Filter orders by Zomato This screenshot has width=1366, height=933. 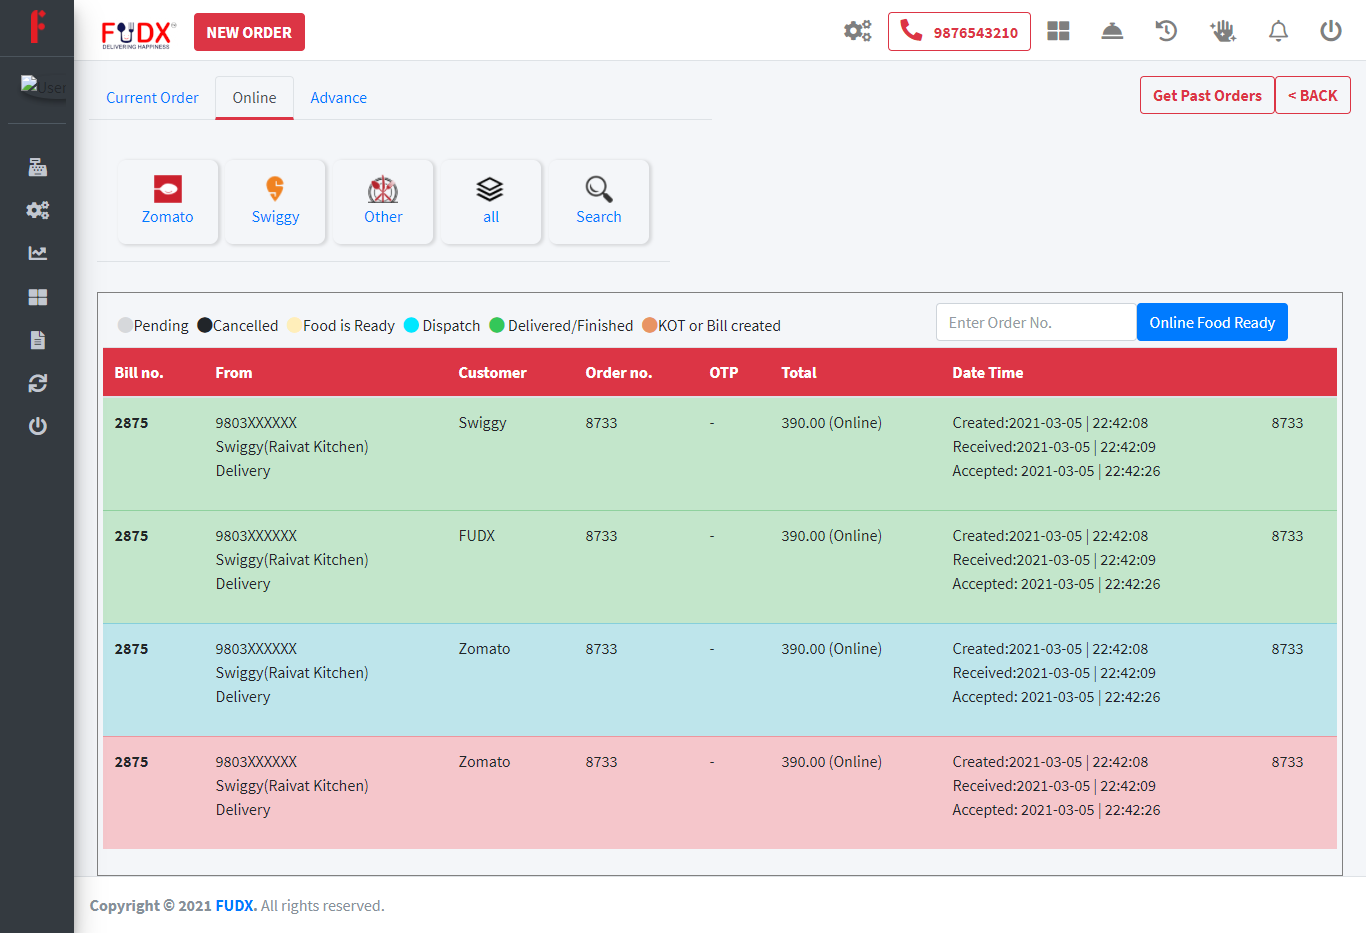[x=168, y=201]
